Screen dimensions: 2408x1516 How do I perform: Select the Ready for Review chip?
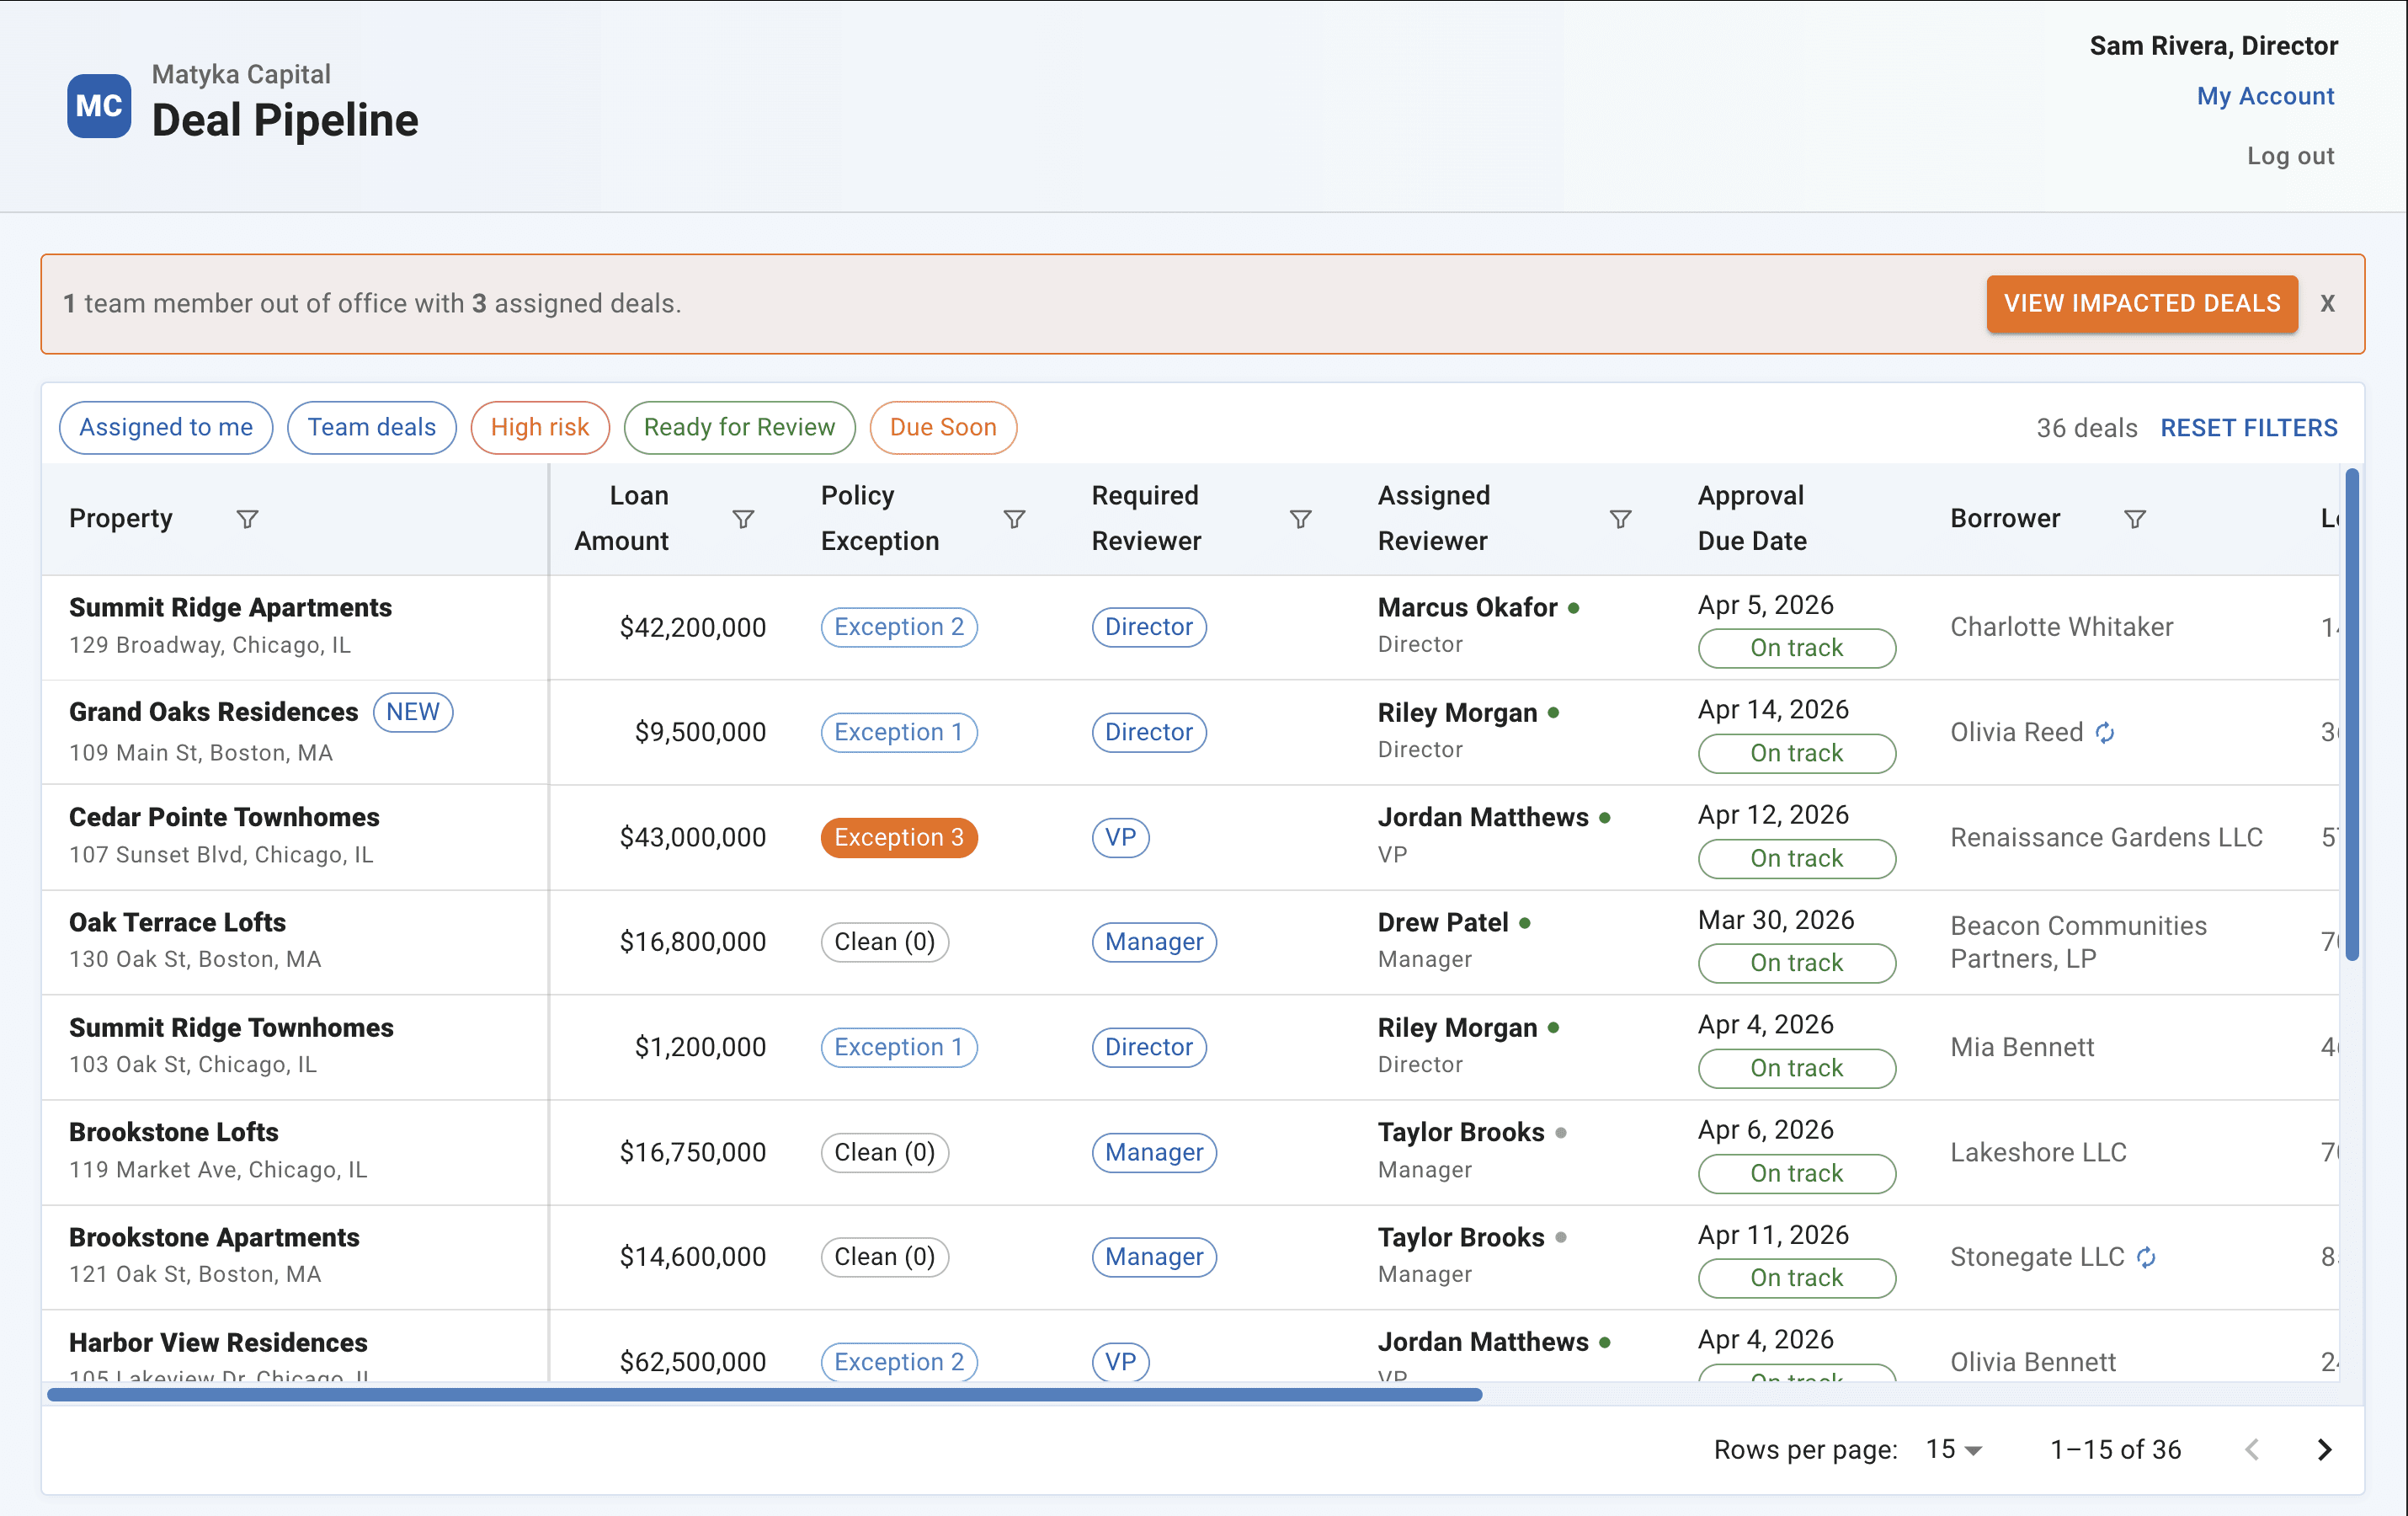click(x=738, y=428)
